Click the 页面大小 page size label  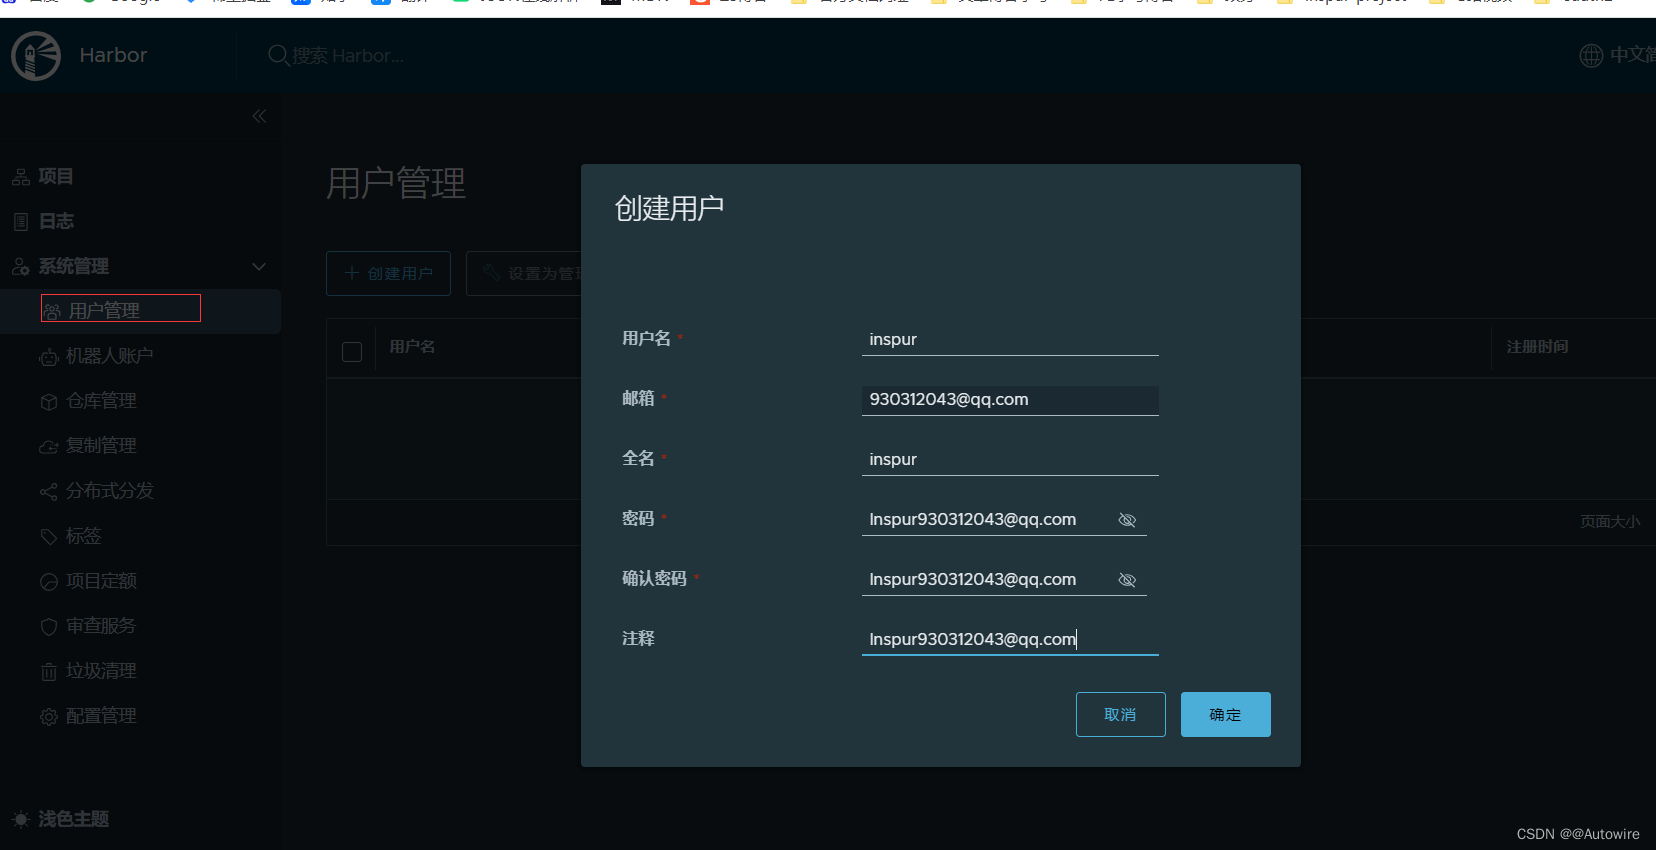pyautogui.click(x=1610, y=521)
